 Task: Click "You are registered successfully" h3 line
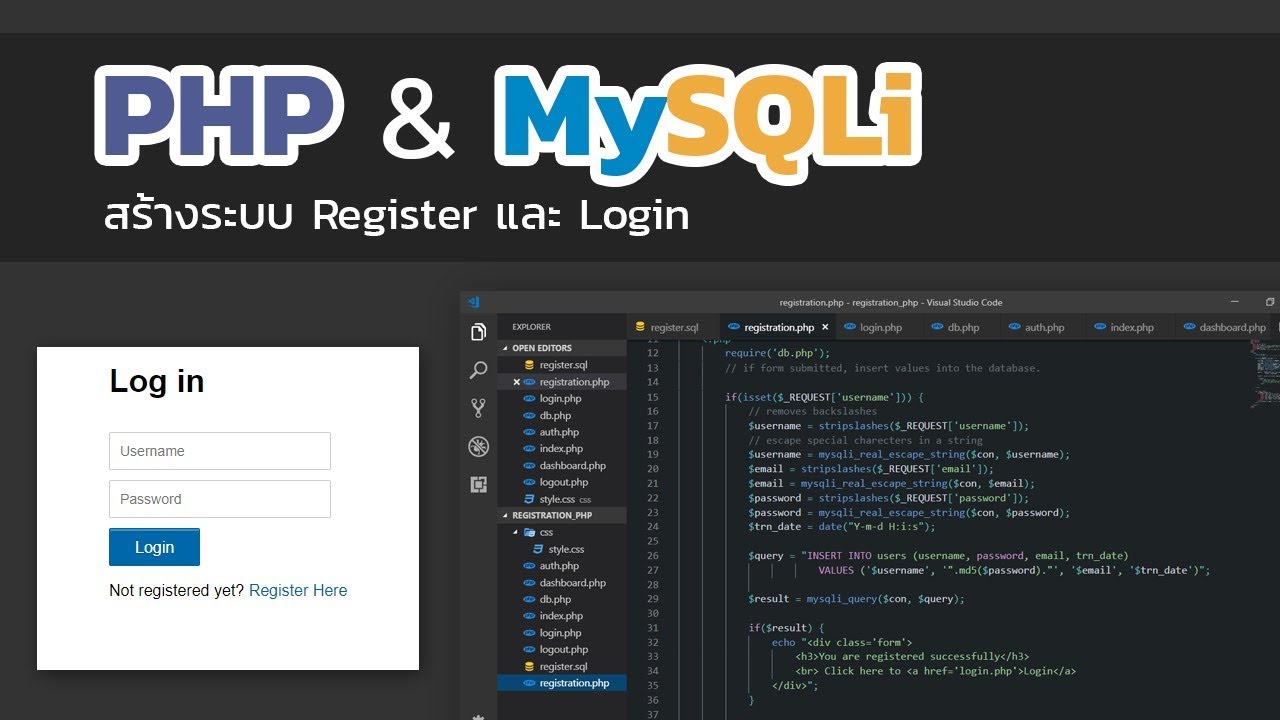click(912, 656)
